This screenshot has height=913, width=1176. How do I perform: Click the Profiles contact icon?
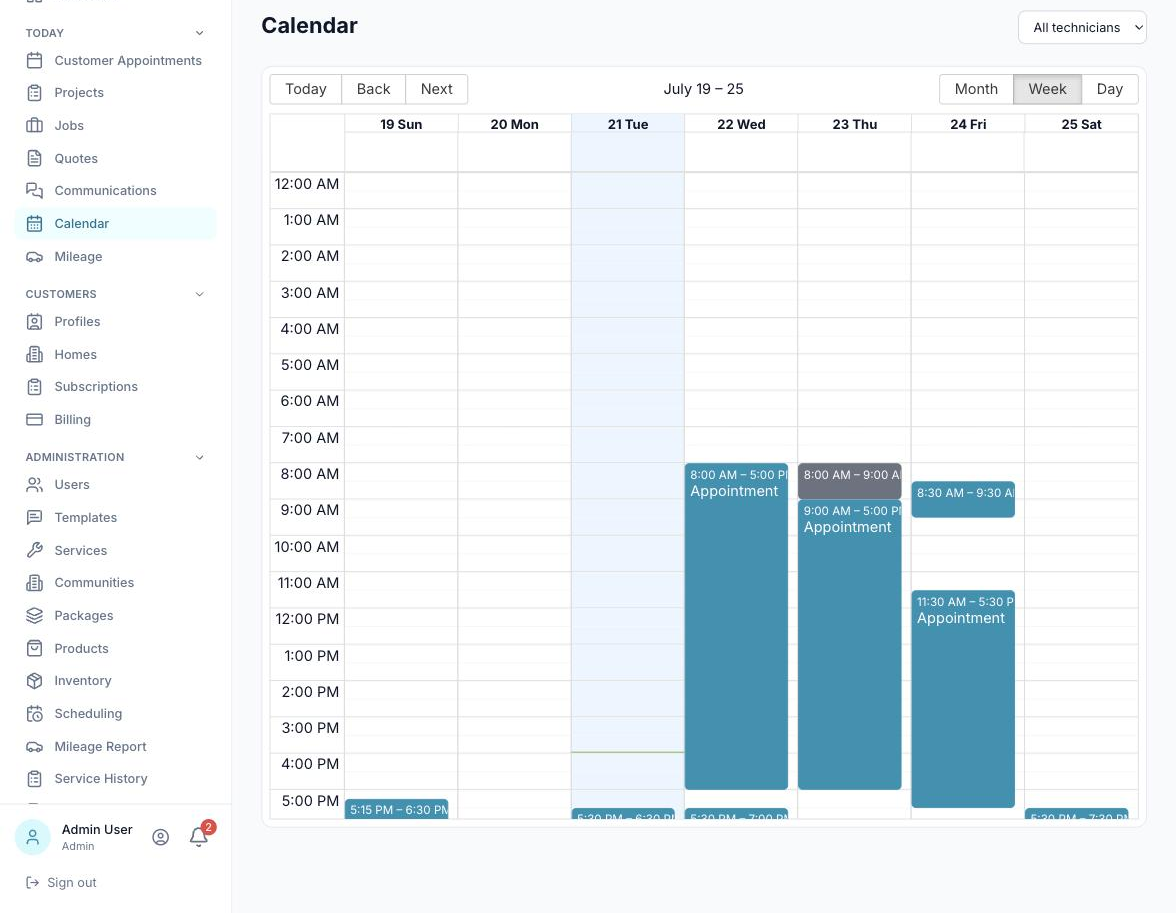[x=34, y=322]
